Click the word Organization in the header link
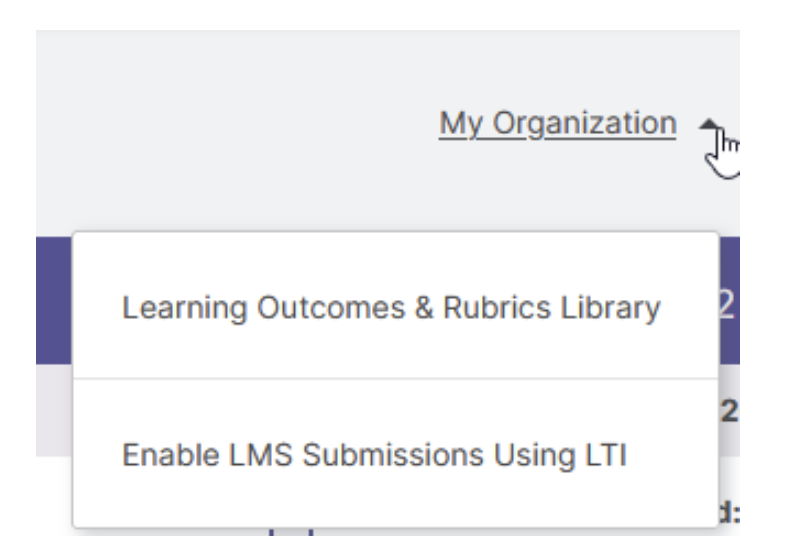The image size is (812, 560). pyautogui.click(x=585, y=123)
